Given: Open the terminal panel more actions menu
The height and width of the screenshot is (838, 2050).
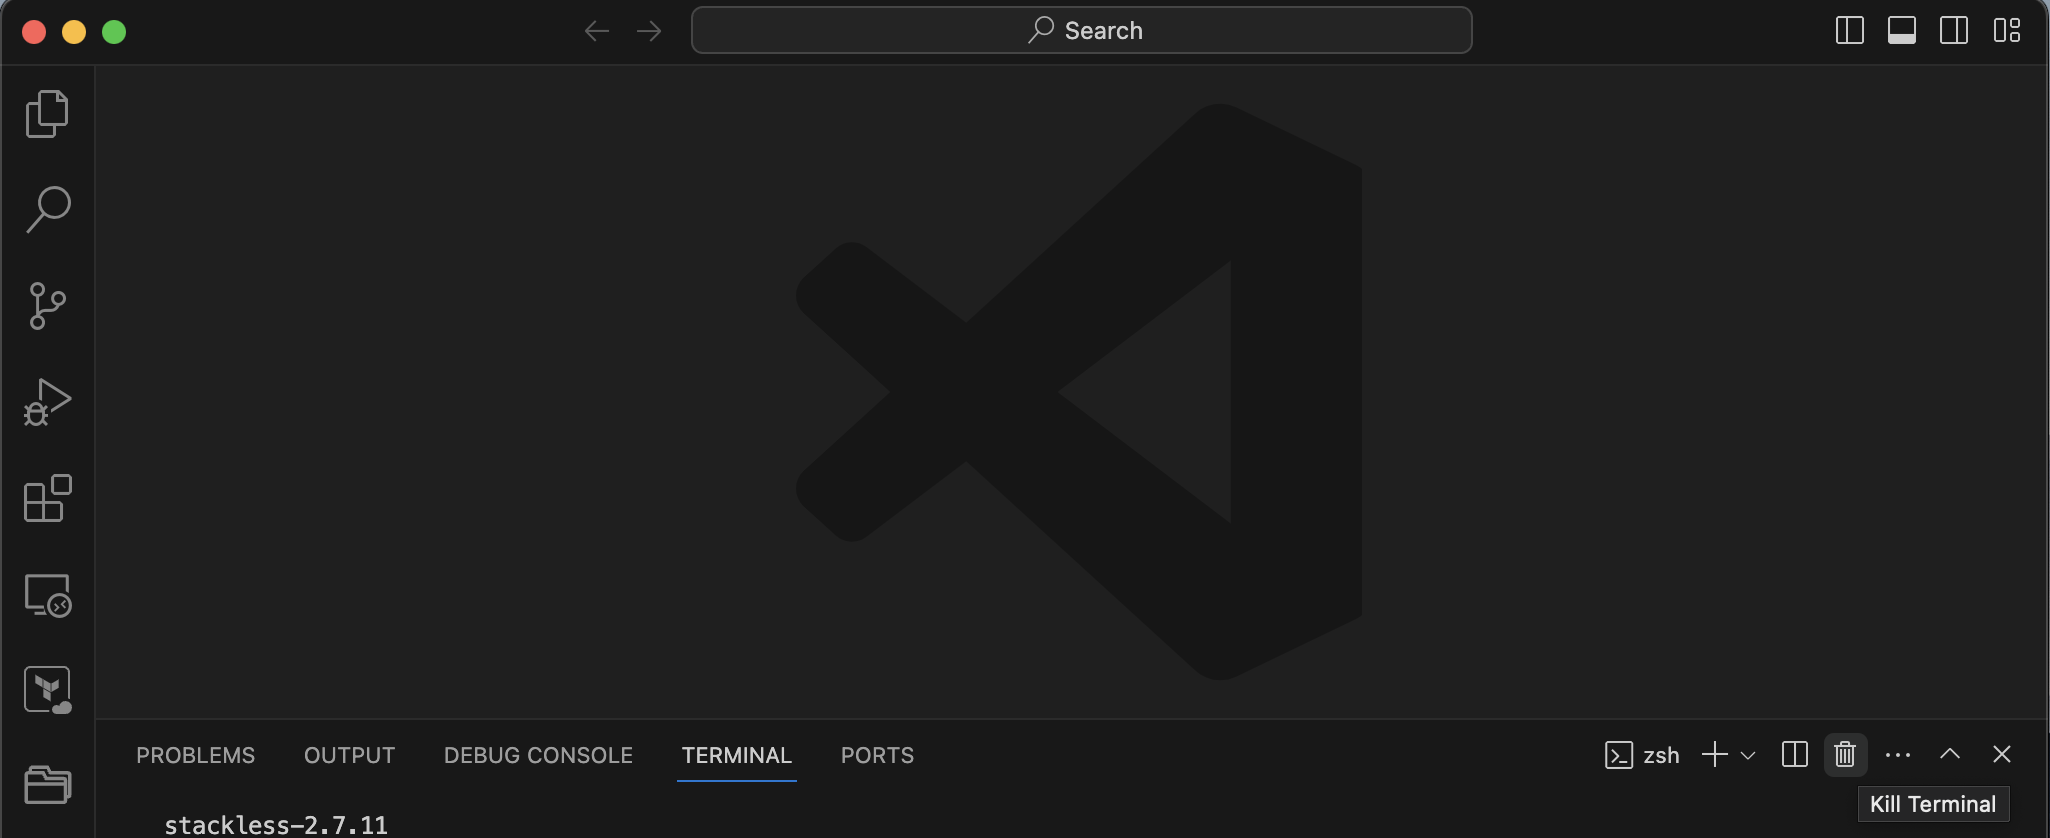Looking at the screenshot, I should (x=1898, y=755).
